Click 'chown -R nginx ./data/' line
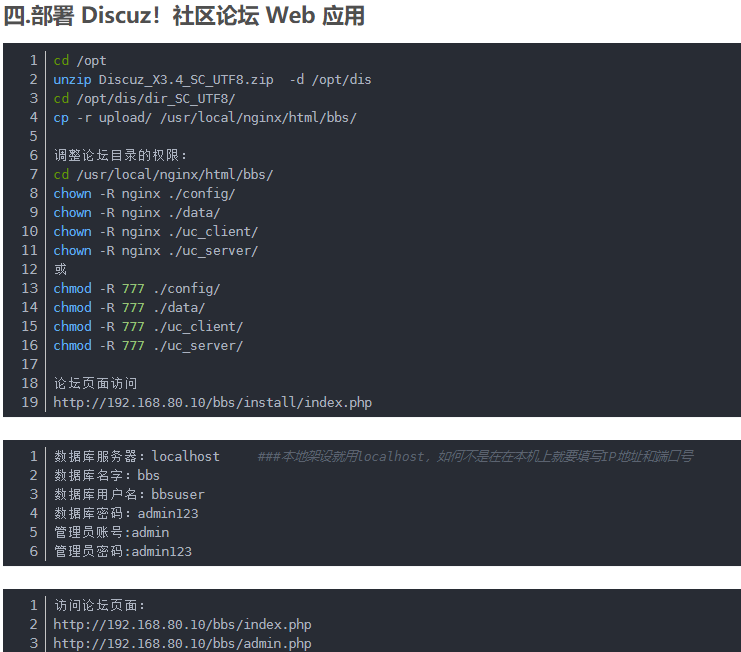 [x=137, y=212]
